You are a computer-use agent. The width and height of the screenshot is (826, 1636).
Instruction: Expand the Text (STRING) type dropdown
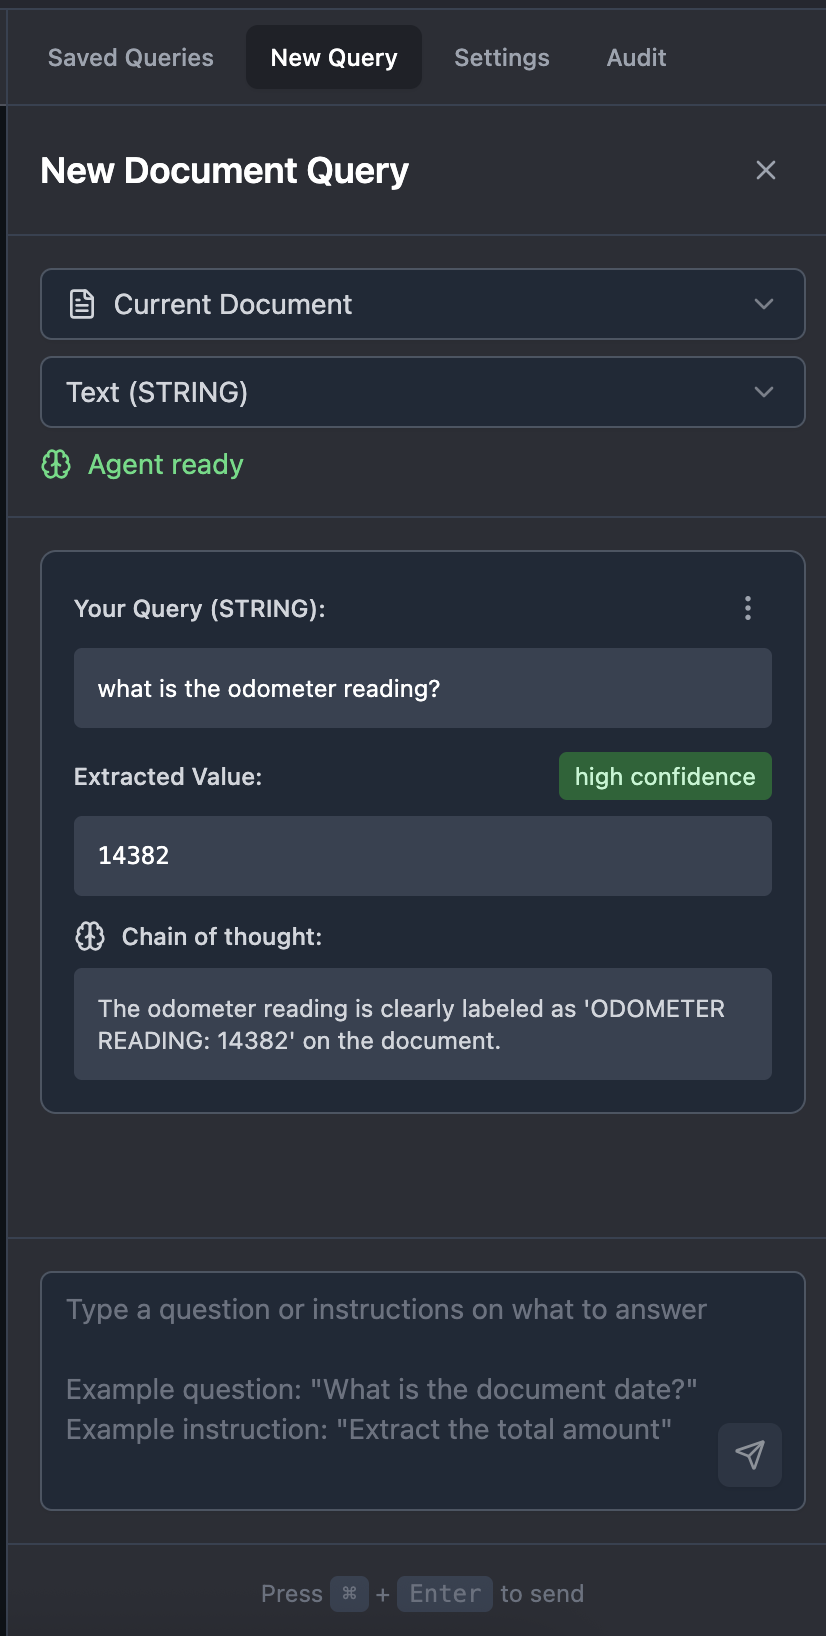pos(422,392)
